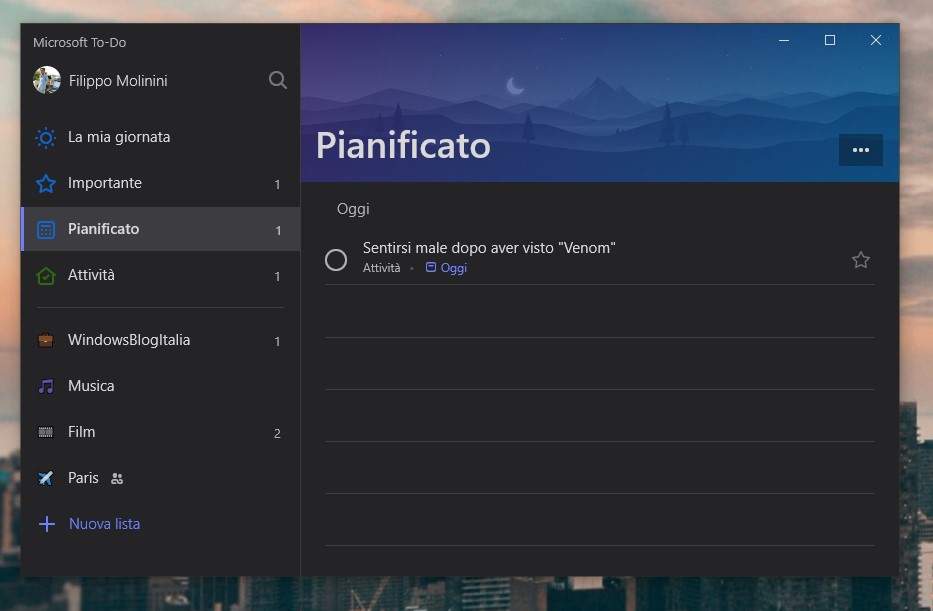Mark the Venom task as important with star
The width and height of the screenshot is (933, 611).
(860, 260)
